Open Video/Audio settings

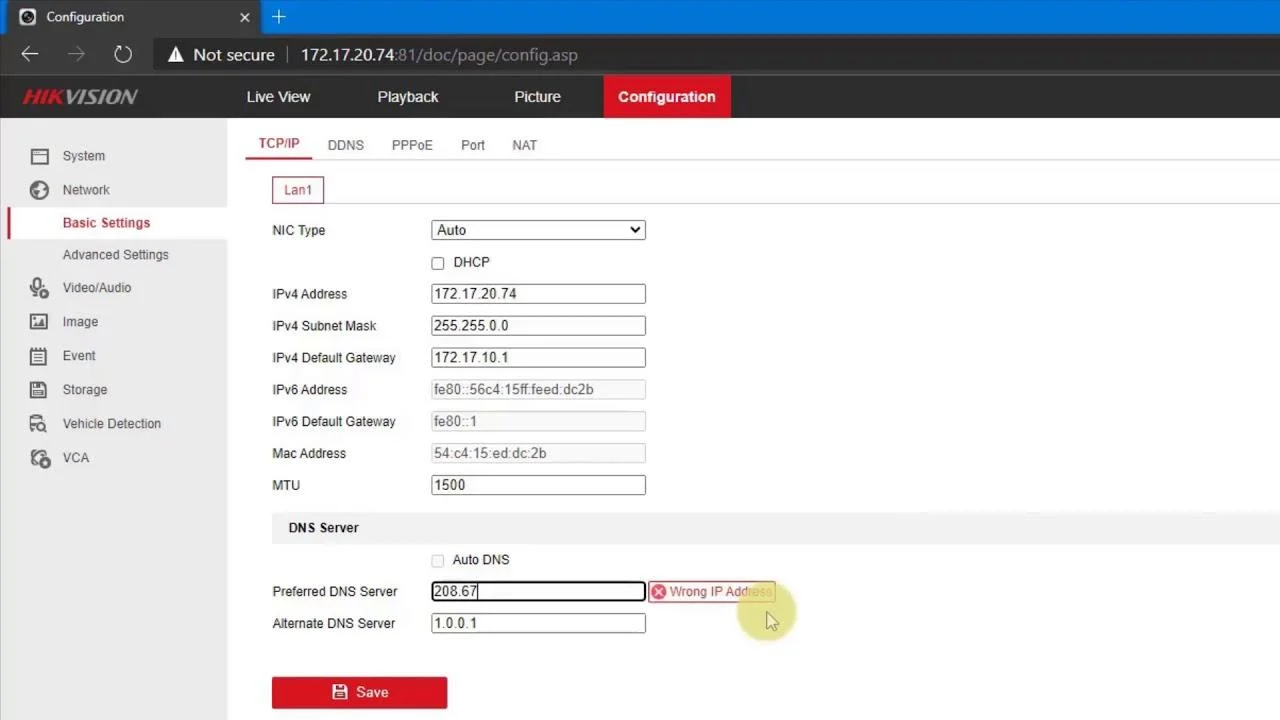coord(97,288)
